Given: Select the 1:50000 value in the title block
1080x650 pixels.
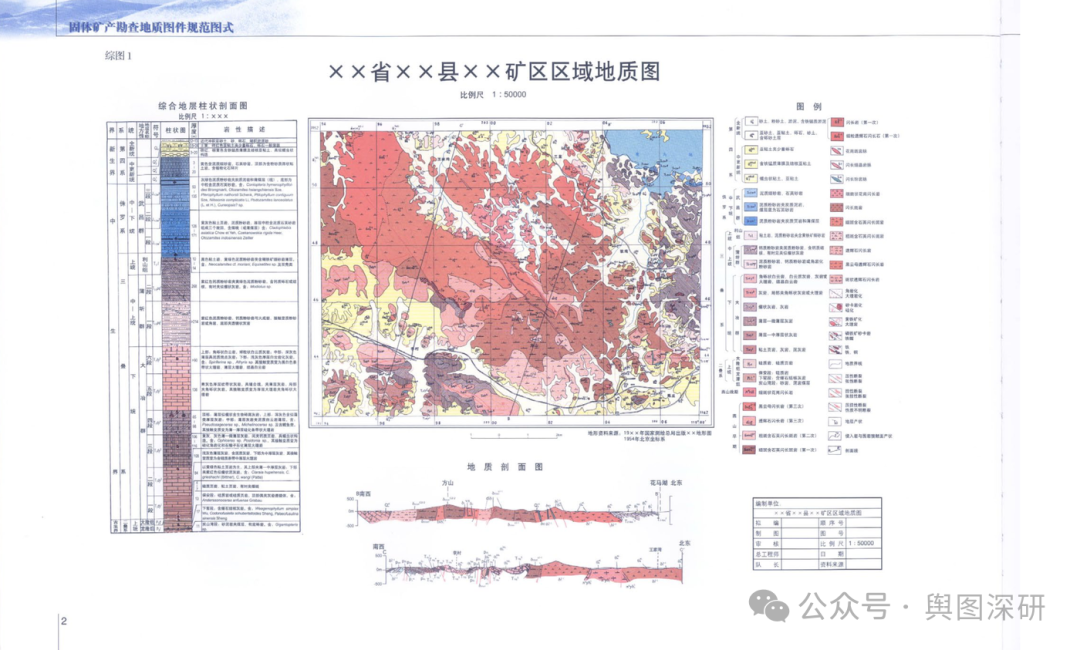Looking at the screenshot, I should point(861,543).
